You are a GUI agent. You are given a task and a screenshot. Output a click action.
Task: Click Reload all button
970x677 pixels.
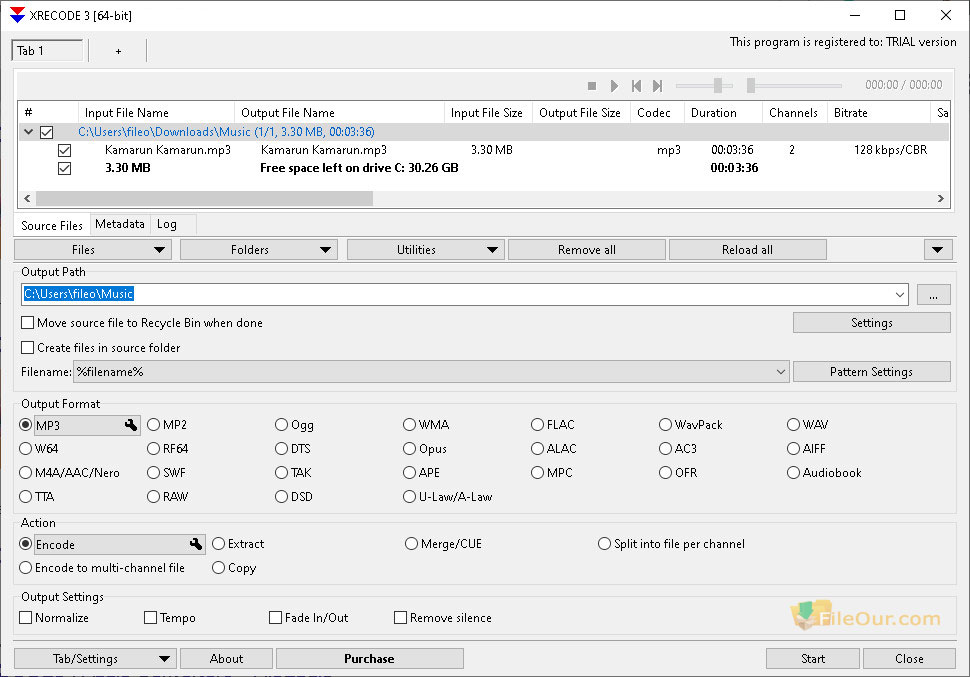[747, 250]
